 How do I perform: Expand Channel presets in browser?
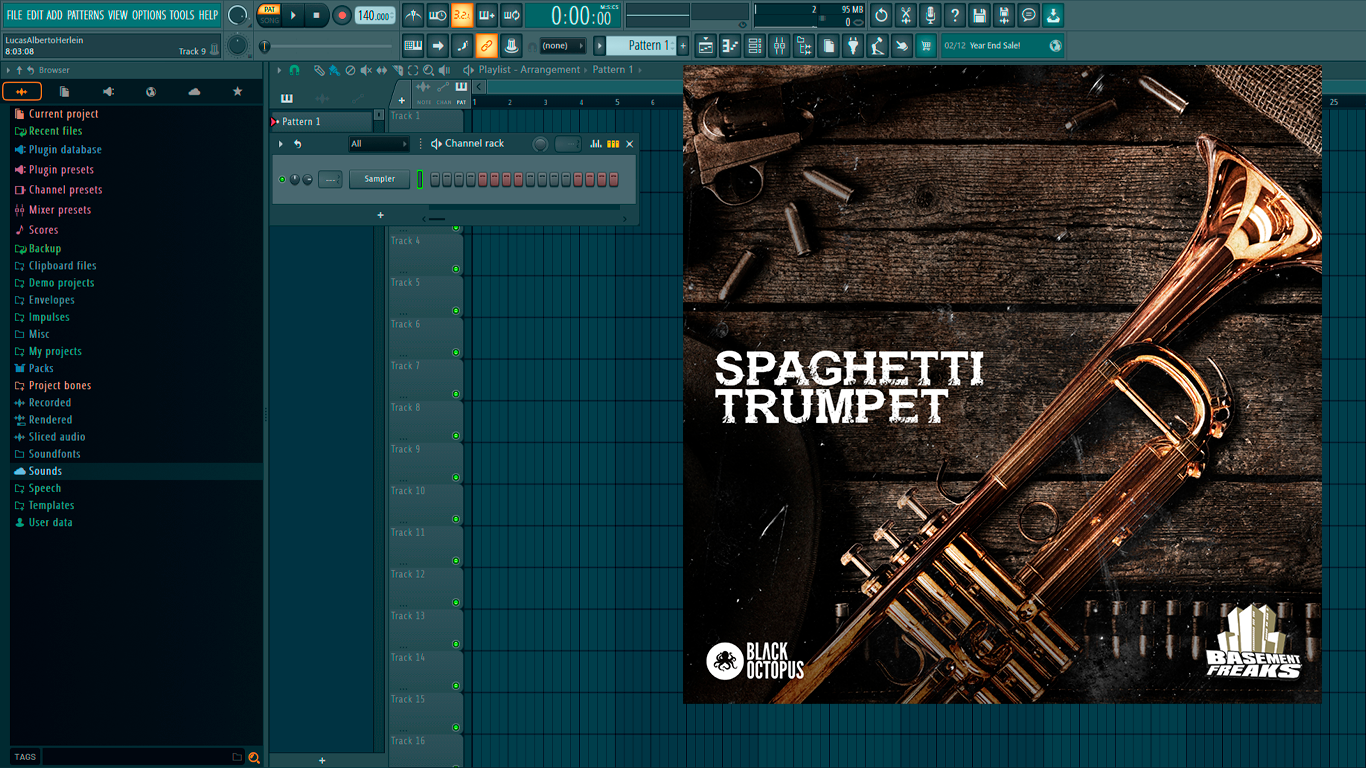tap(65, 190)
